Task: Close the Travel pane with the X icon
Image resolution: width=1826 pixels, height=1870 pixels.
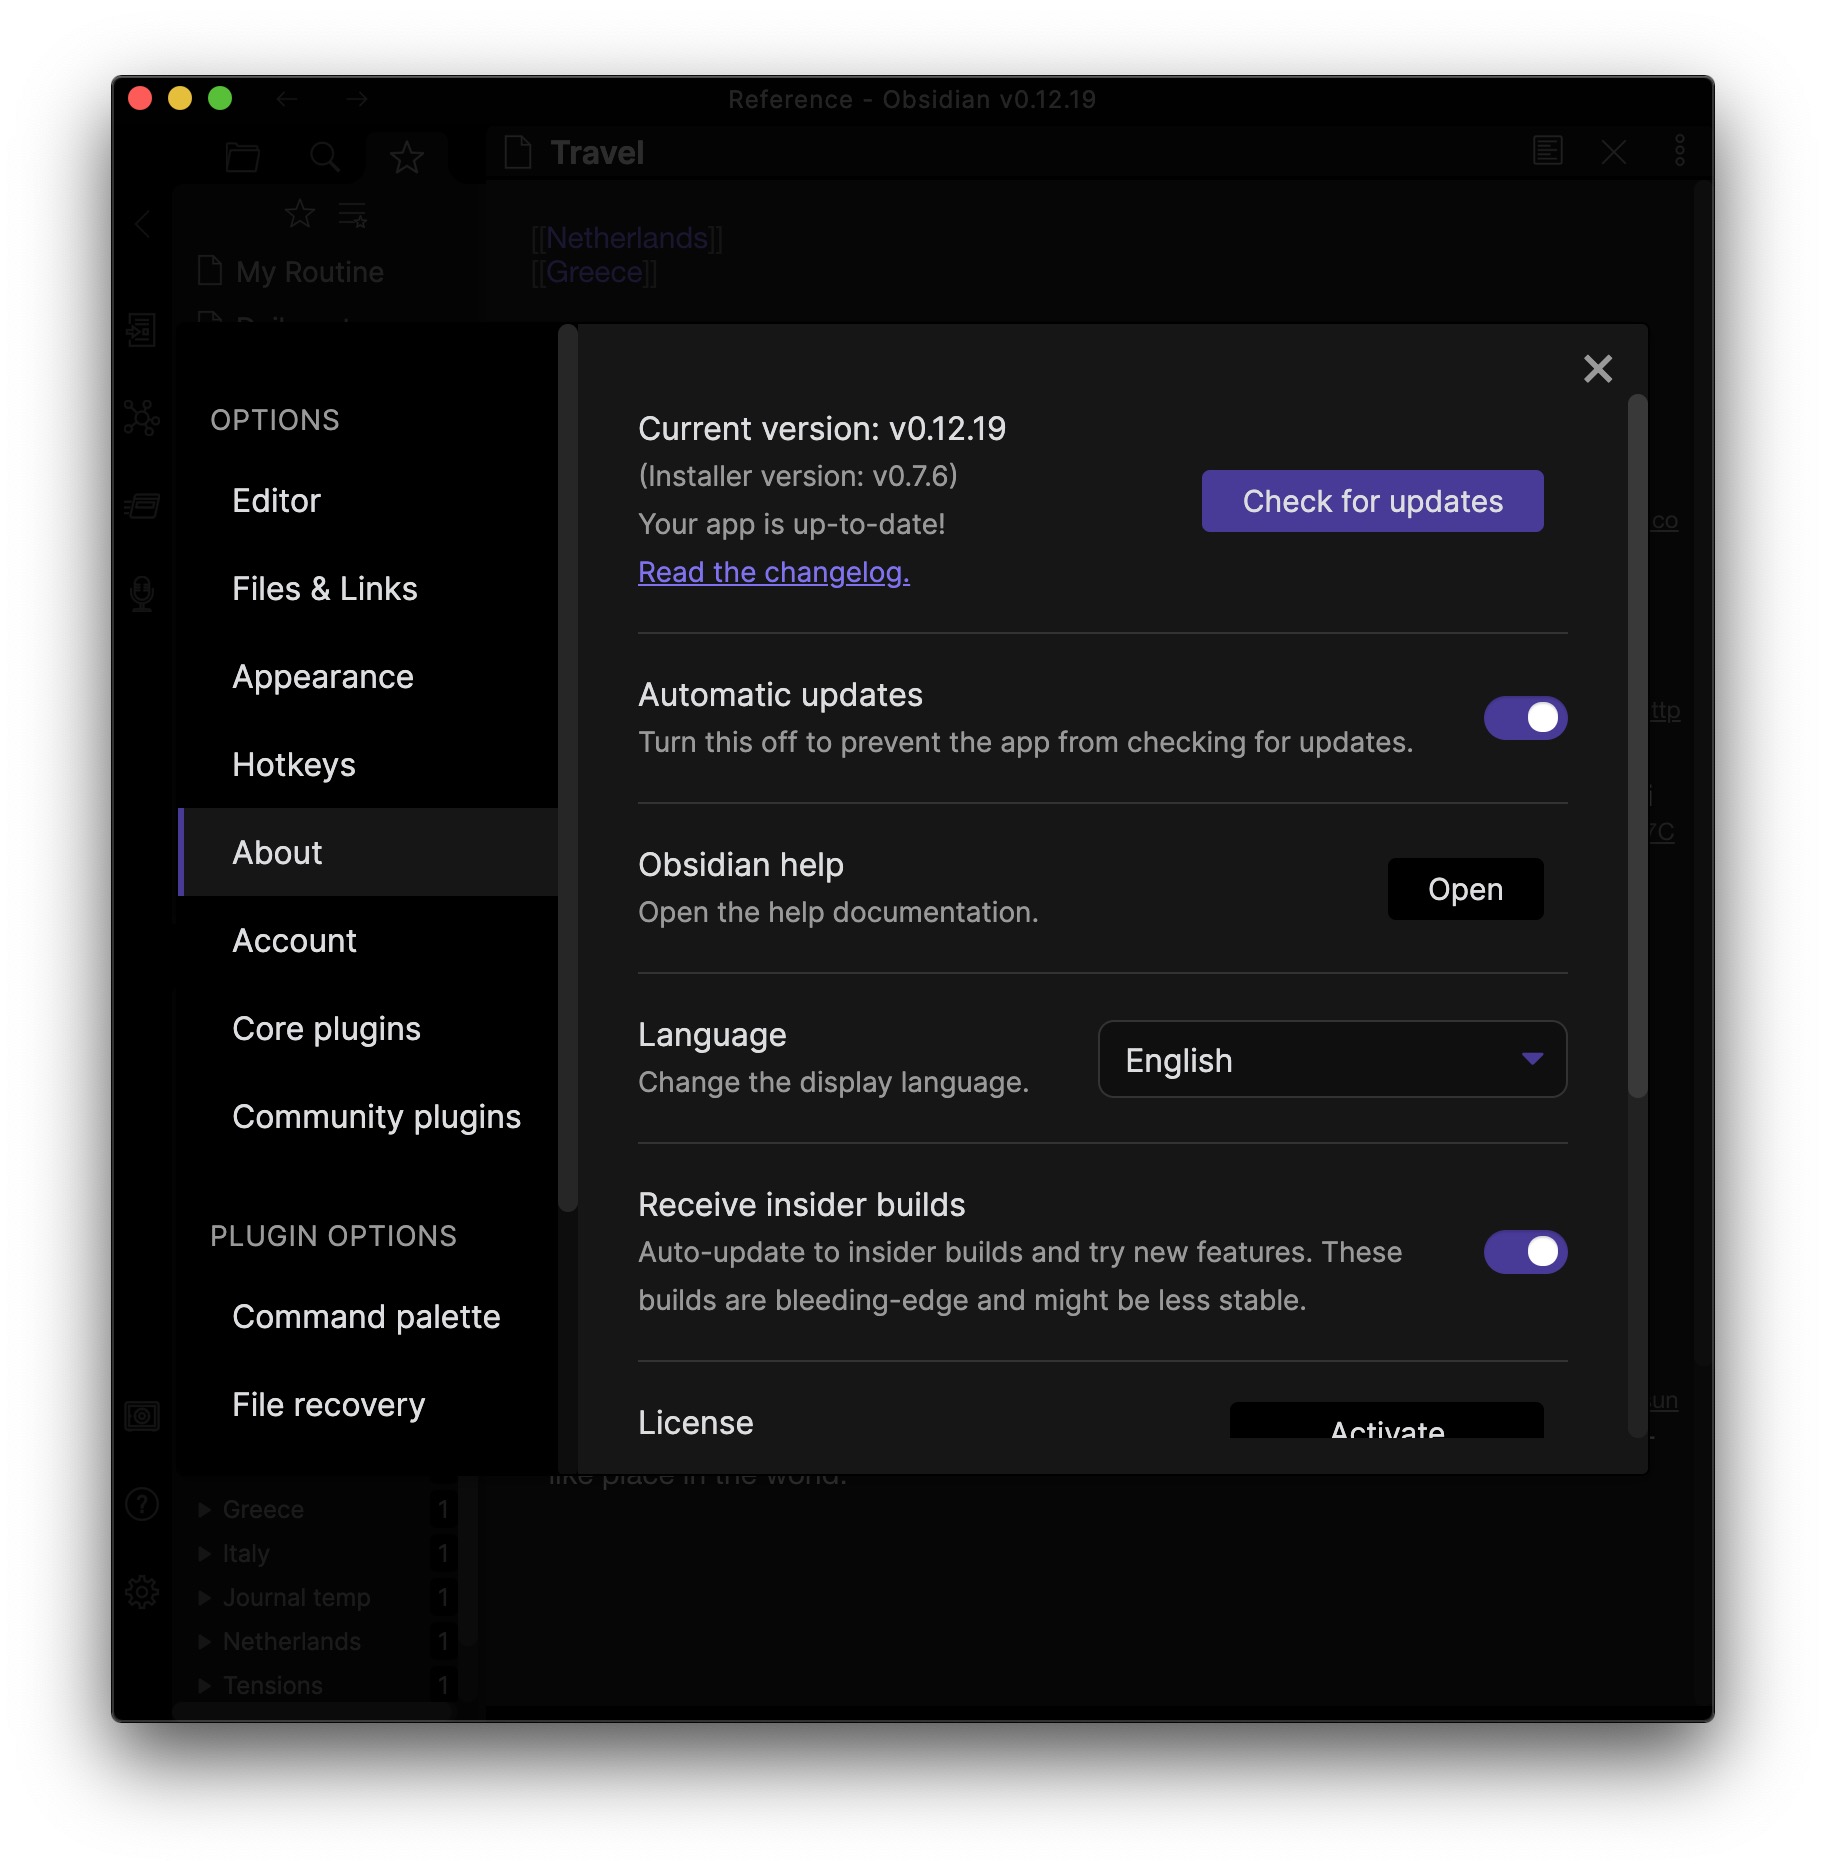Action: pos(1613,152)
